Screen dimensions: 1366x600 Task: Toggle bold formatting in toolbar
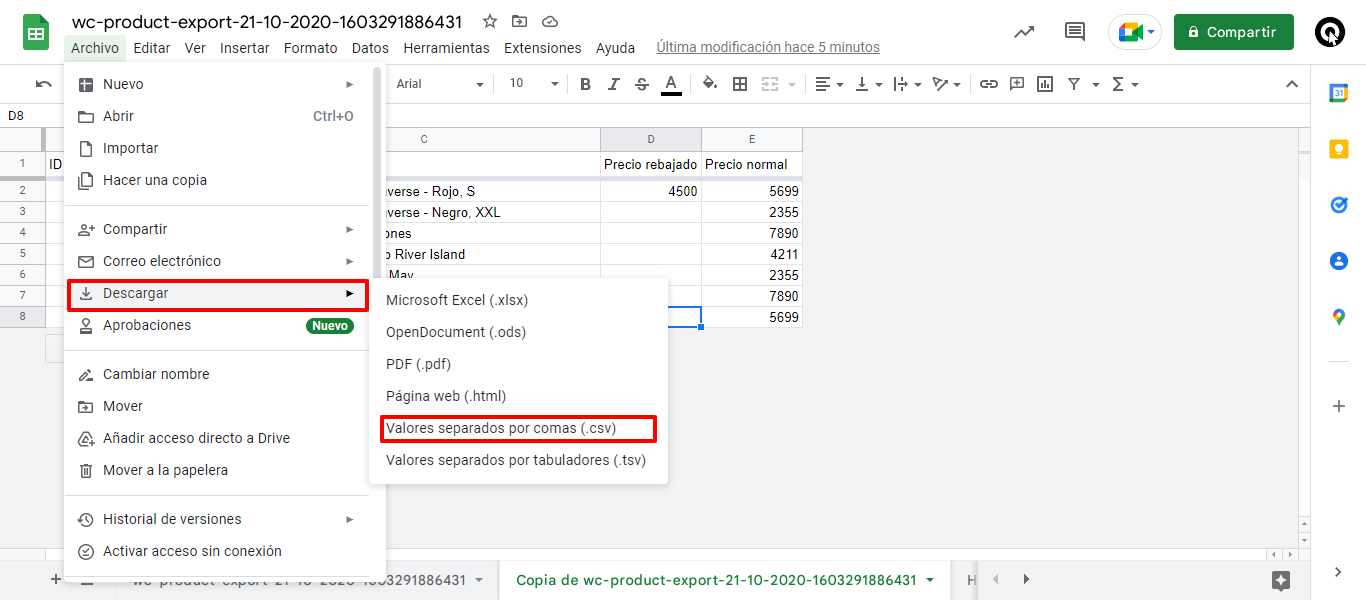[585, 84]
